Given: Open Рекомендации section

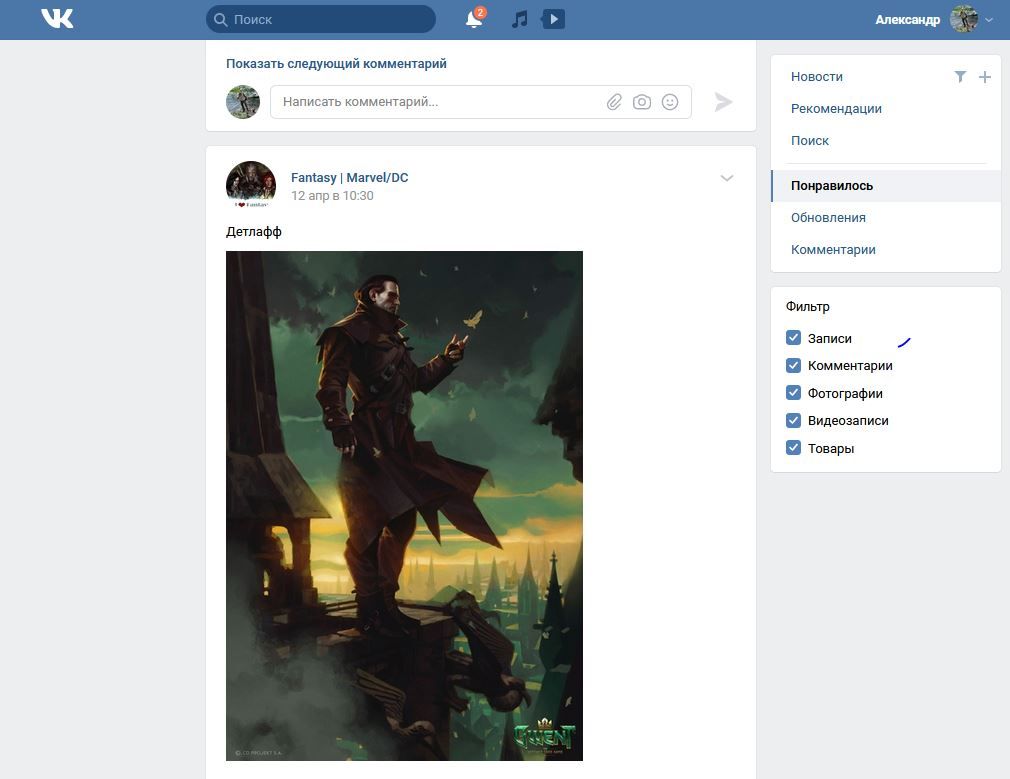Looking at the screenshot, I should [836, 109].
